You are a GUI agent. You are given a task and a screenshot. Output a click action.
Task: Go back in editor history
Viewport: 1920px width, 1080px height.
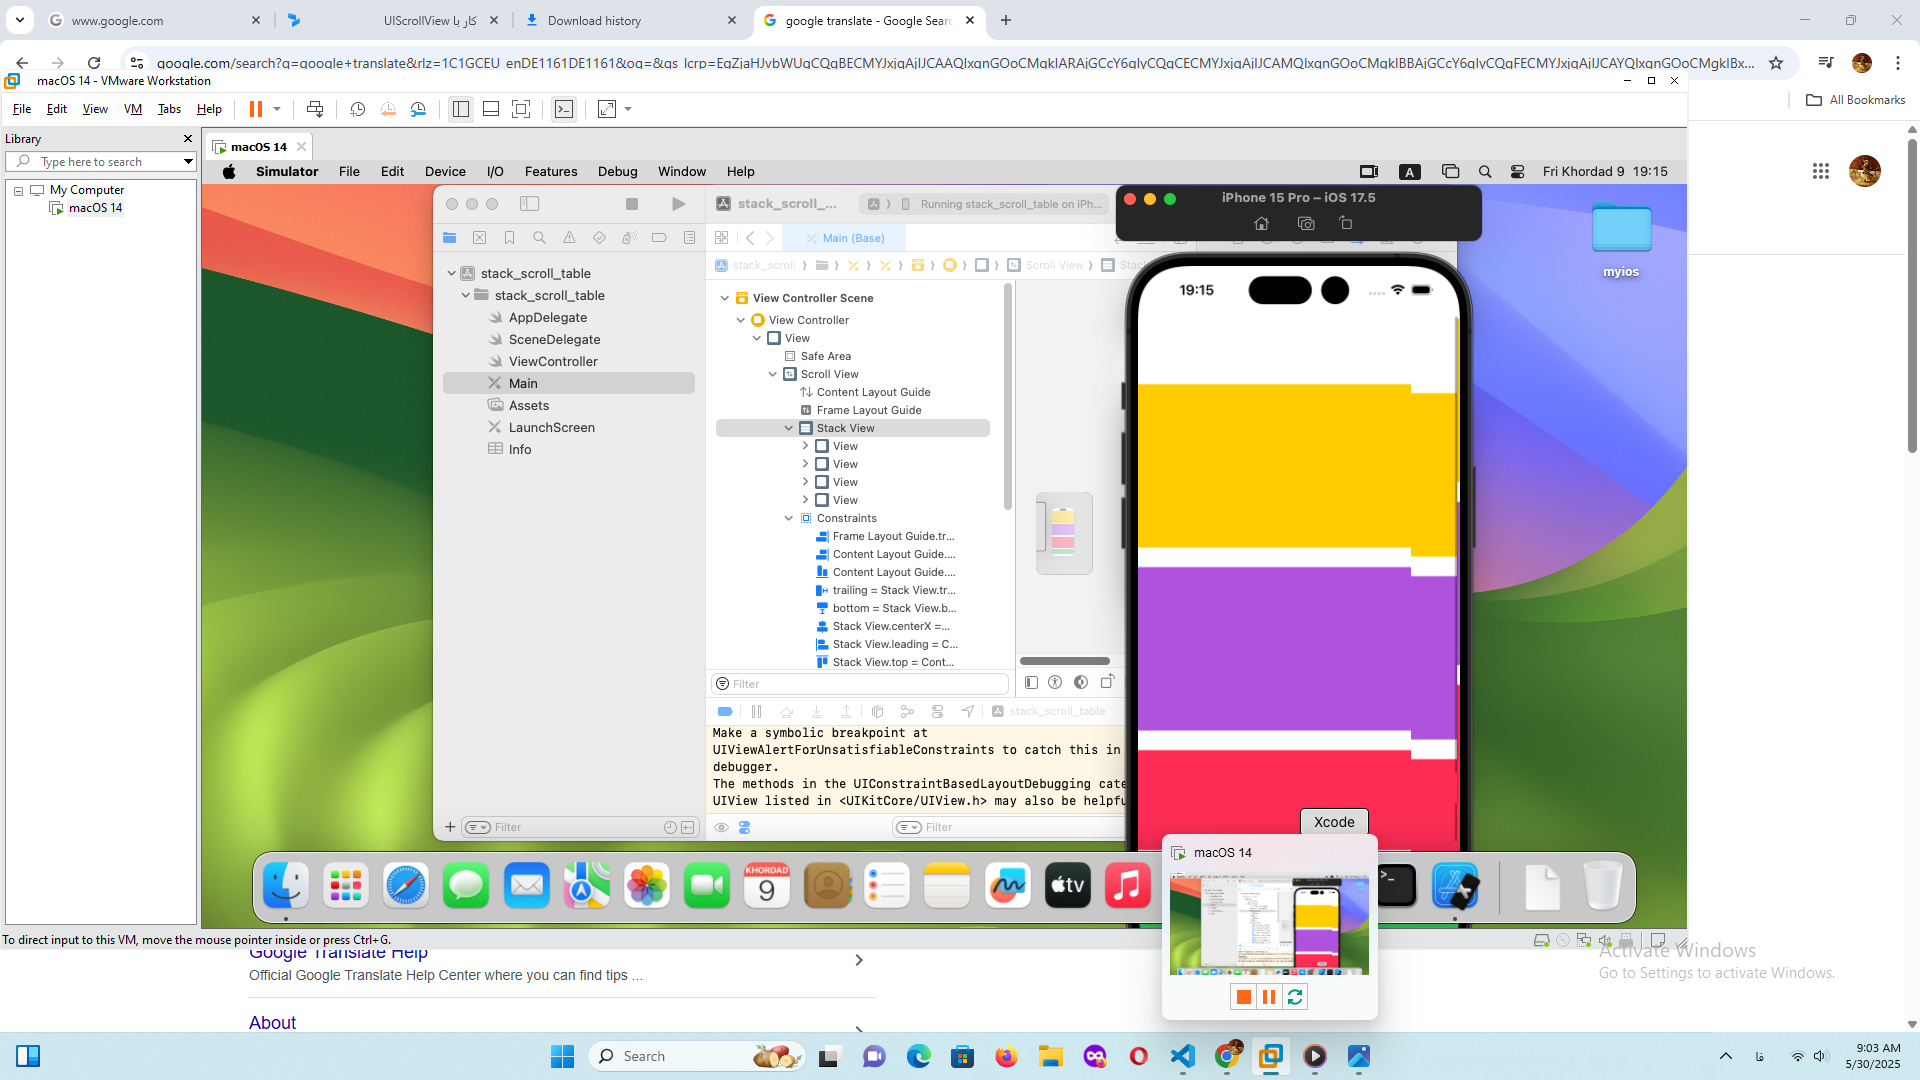(x=750, y=238)
